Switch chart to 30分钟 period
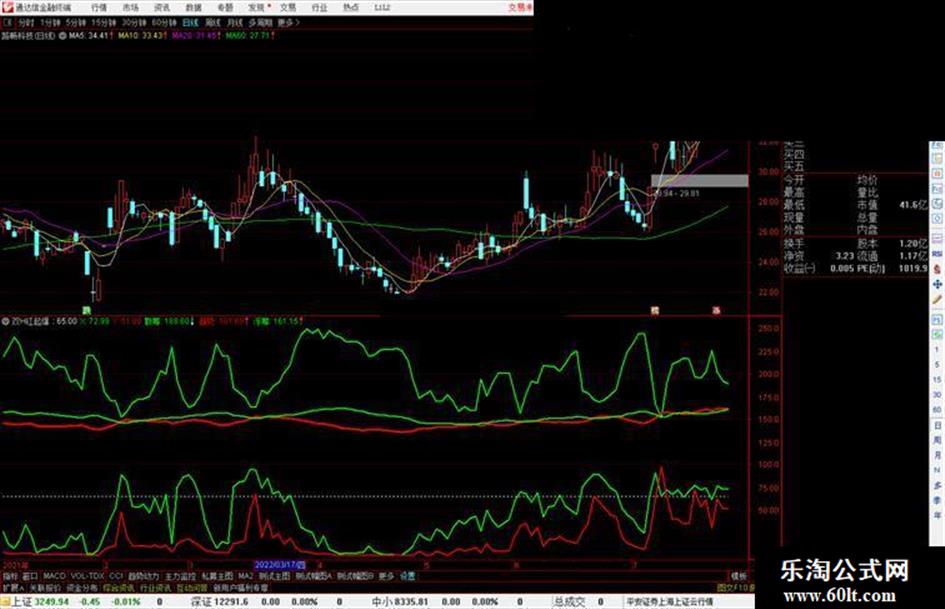This screenshot has width=945, height=609. pos(134,22)
